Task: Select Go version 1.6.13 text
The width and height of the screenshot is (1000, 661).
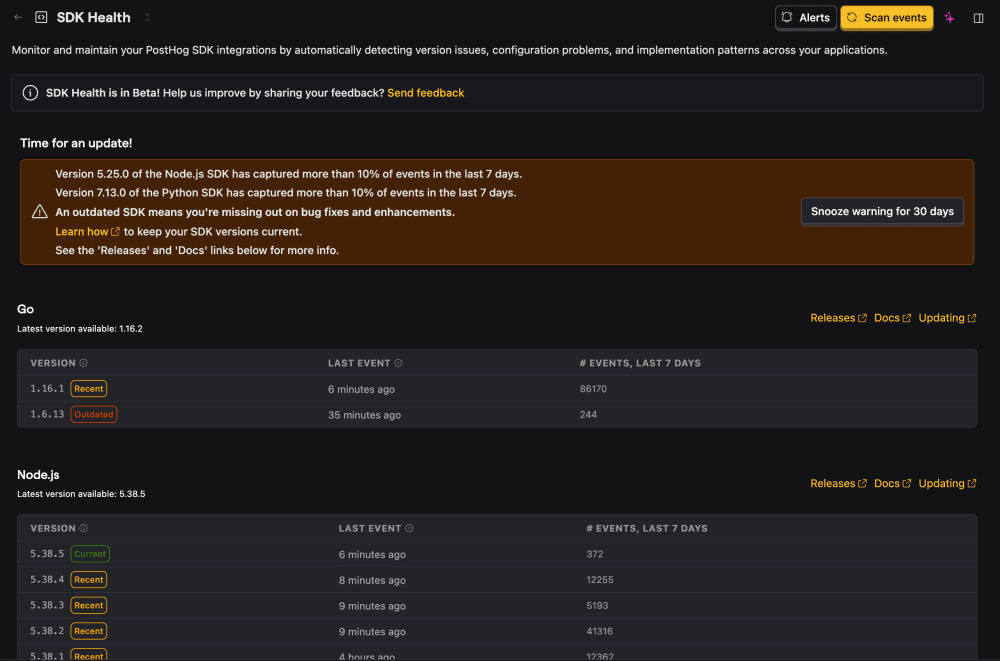Action: [x=47, y=414]
